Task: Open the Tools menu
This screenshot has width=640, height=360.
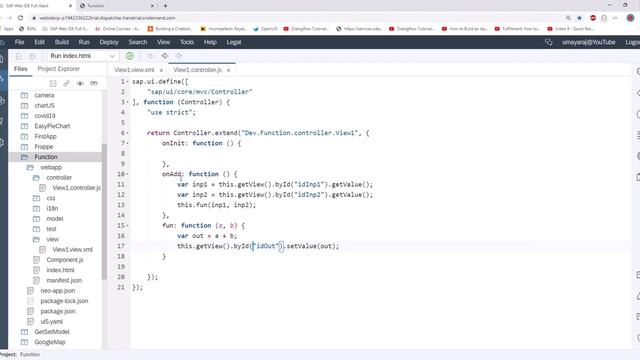Action: click(187, 42)
